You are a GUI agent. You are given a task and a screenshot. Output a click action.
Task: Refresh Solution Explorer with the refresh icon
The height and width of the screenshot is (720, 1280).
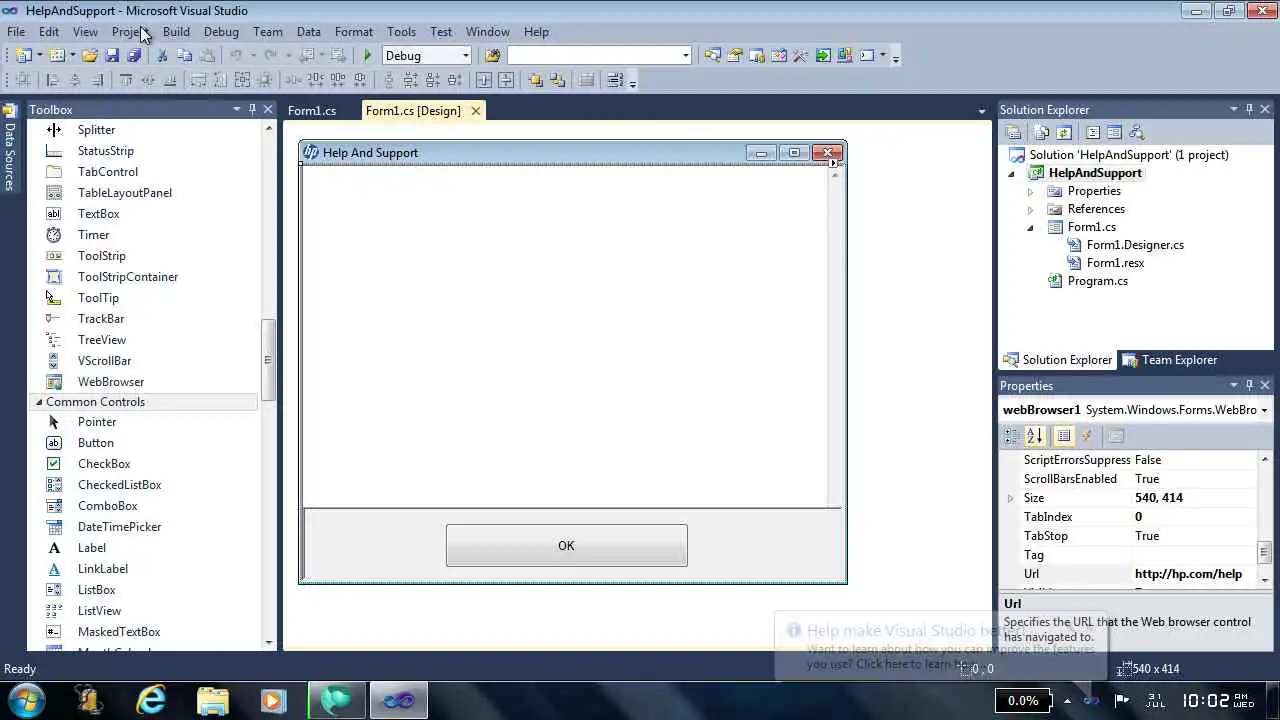coord(1064,132)
